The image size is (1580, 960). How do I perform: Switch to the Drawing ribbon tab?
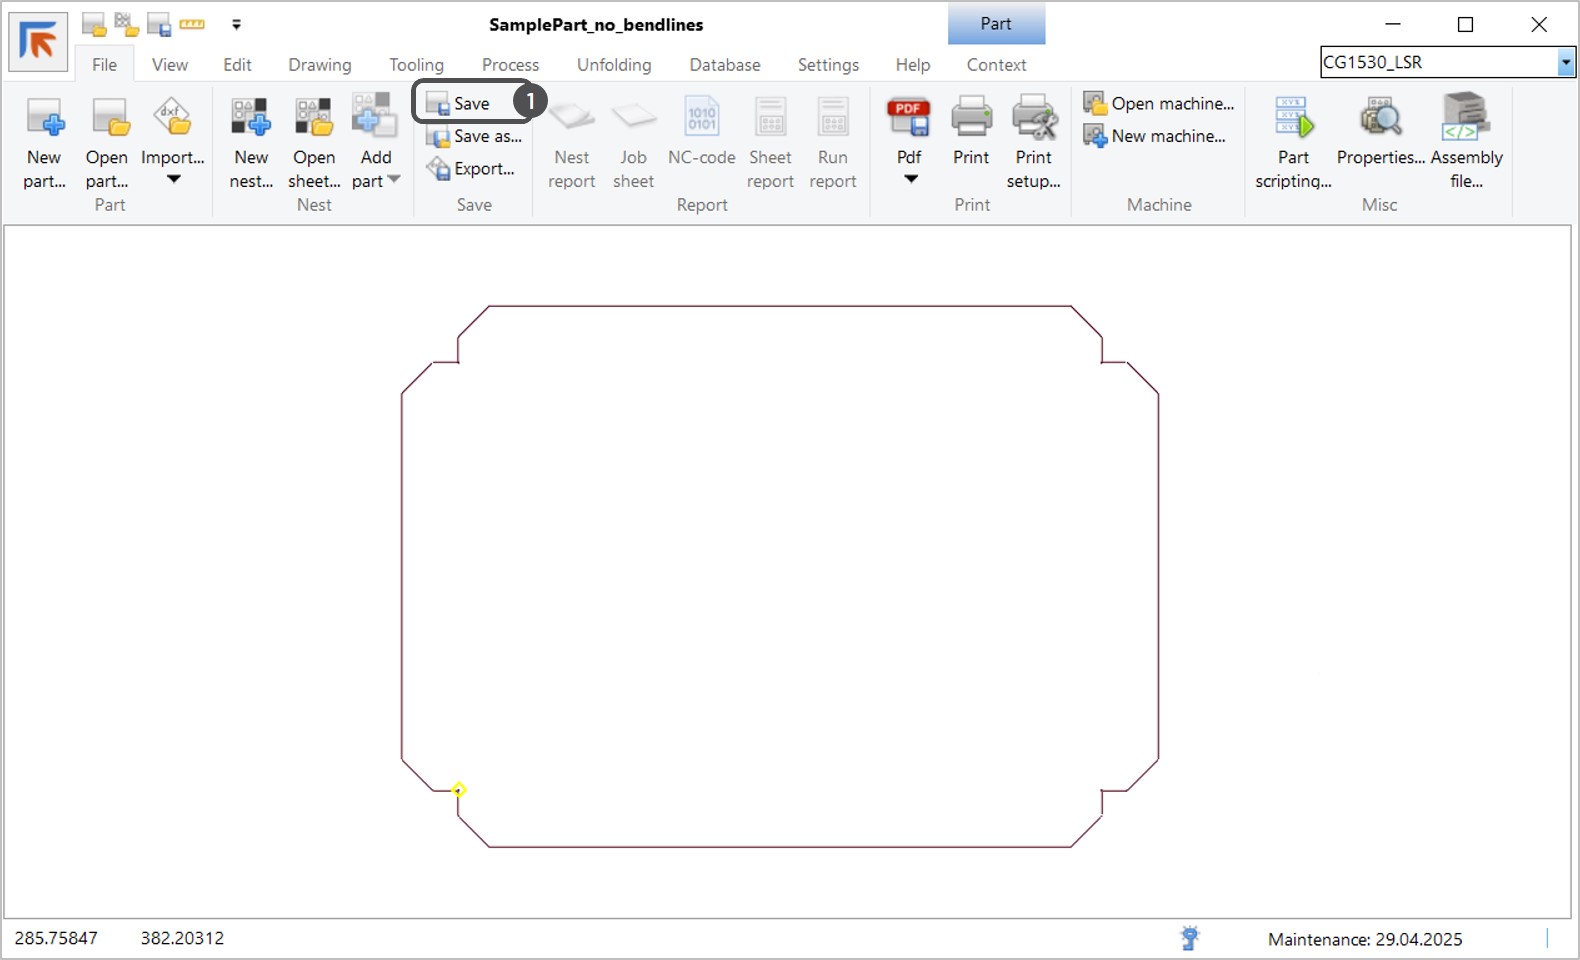pyautogui.click(x=319, y=65)
